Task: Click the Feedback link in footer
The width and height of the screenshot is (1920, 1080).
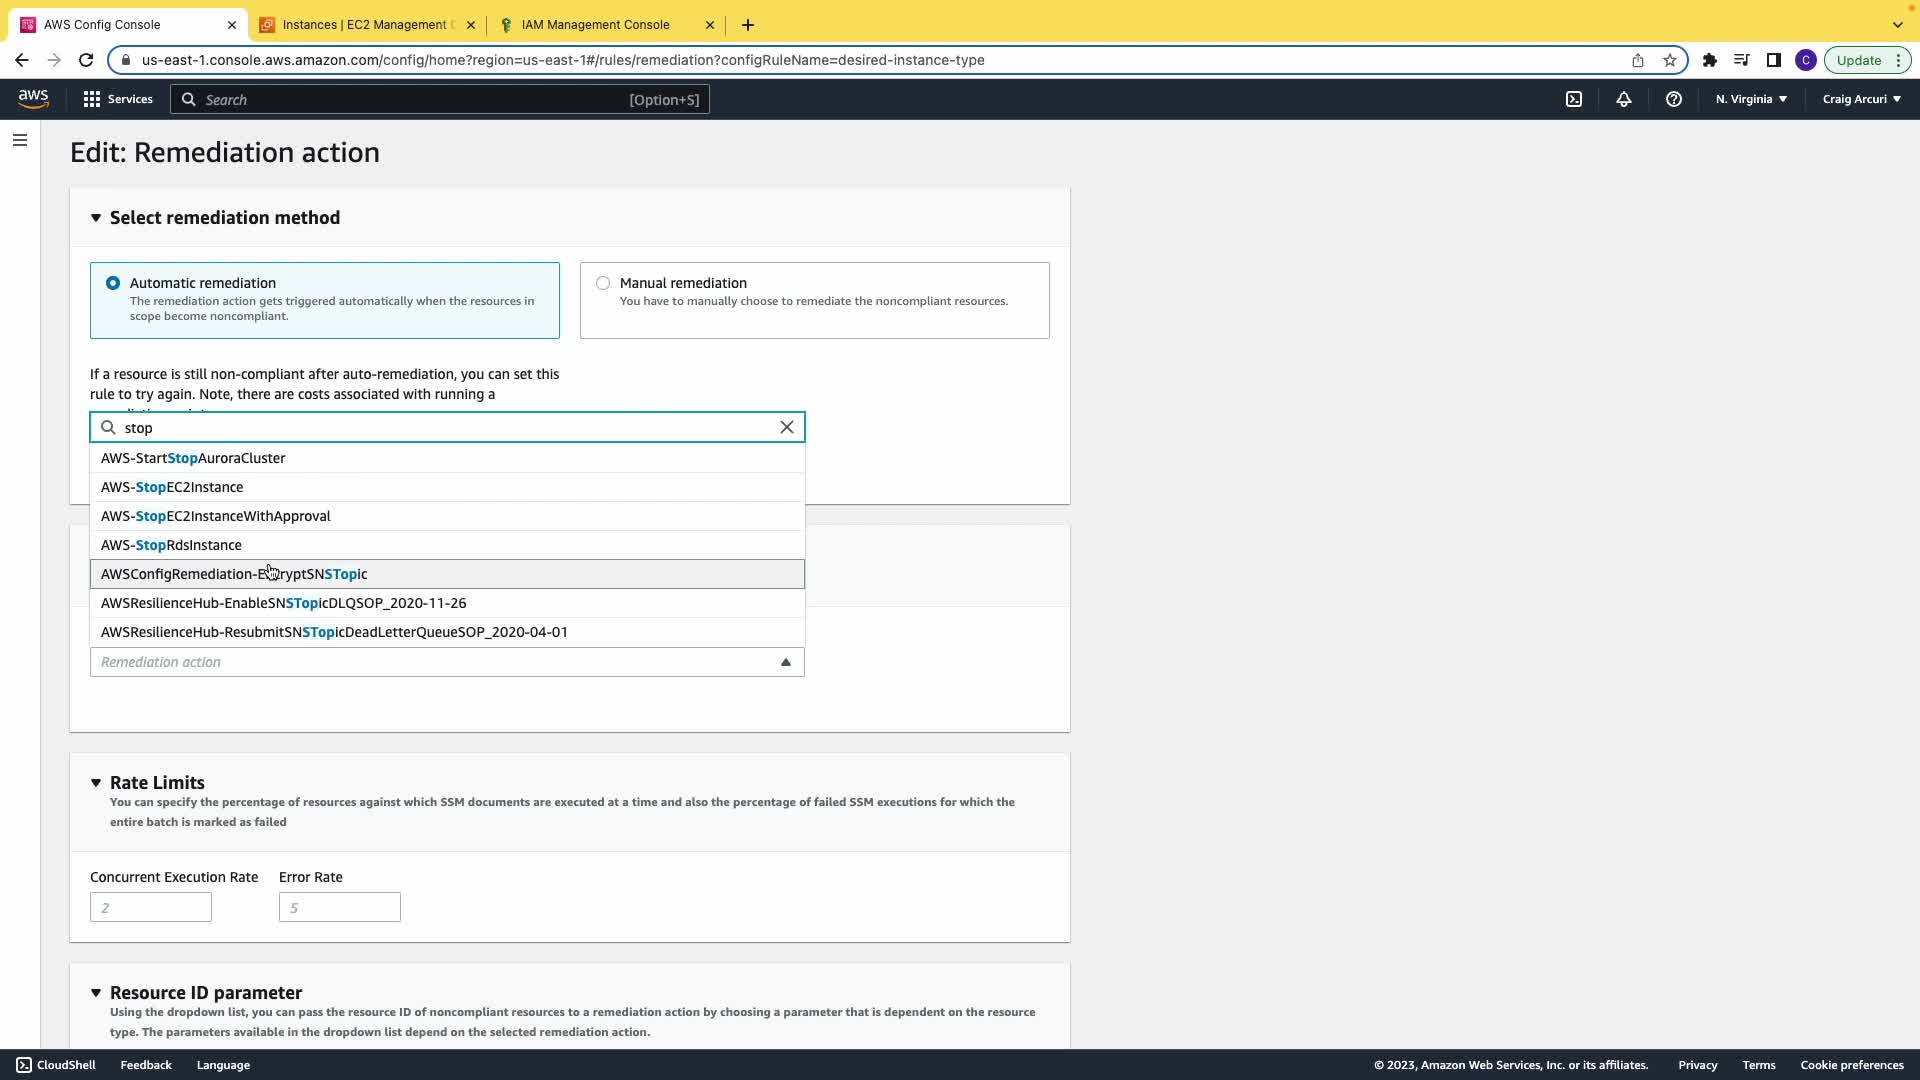Action: [146, 1065]
